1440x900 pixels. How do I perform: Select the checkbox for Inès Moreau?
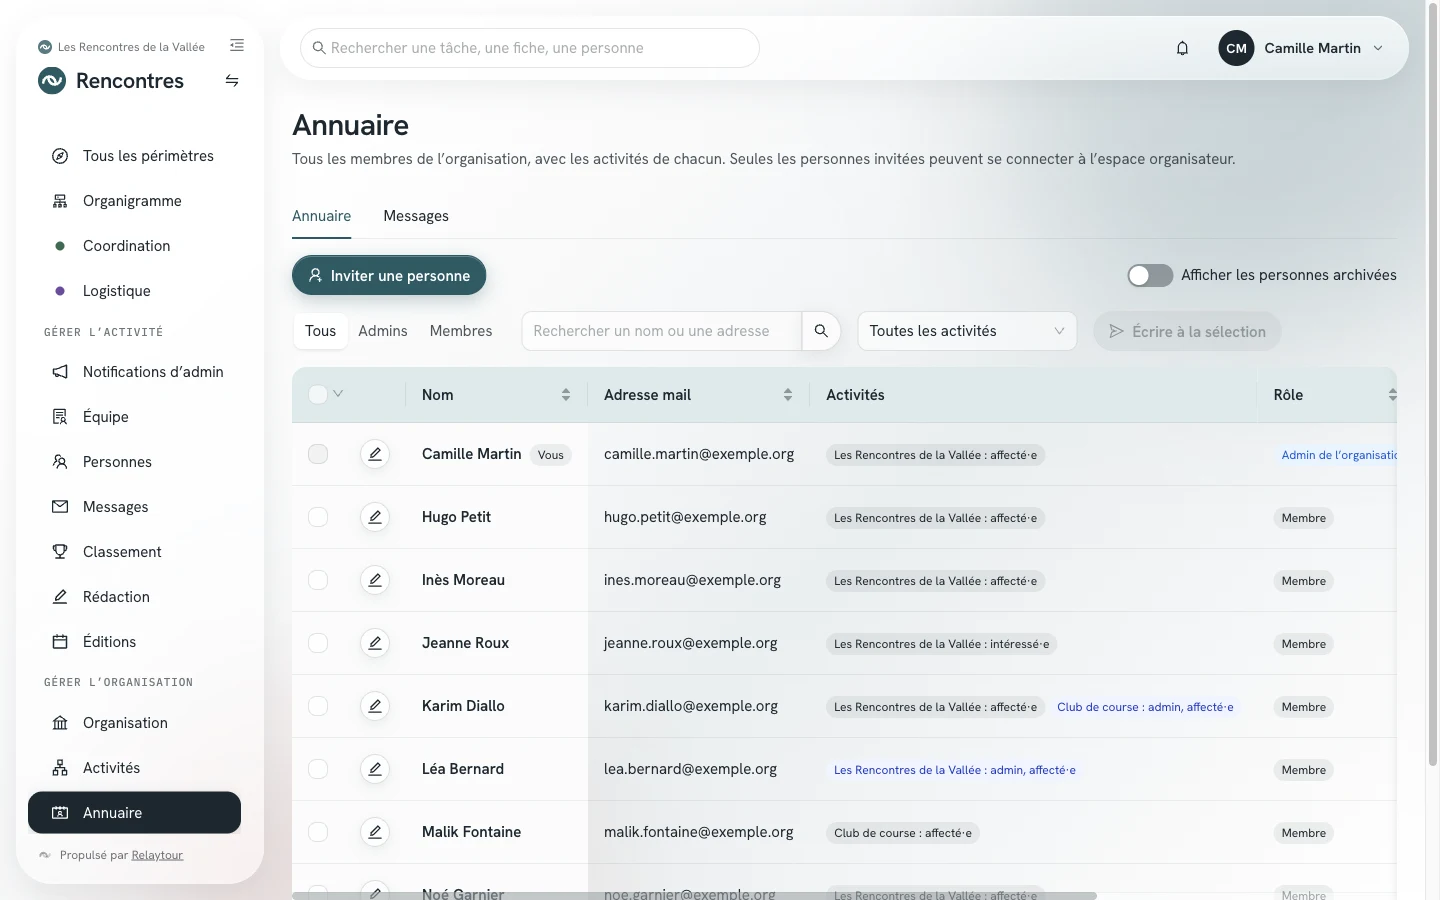pos(318,580)
